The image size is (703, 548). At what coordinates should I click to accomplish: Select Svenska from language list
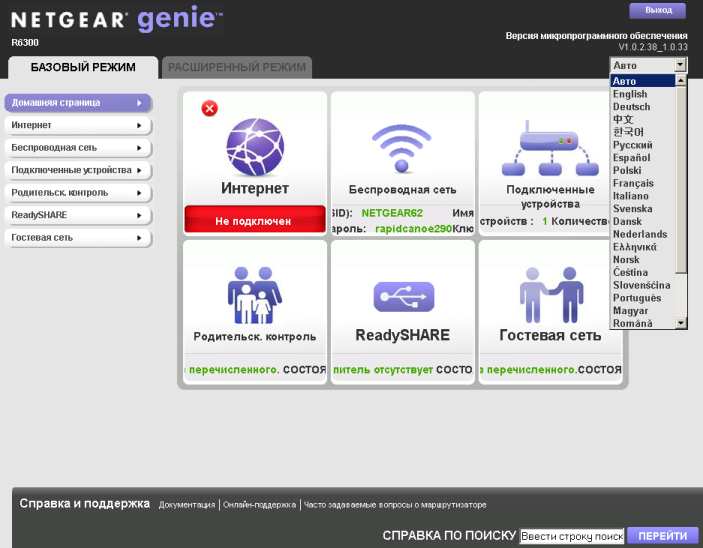click(643, 209)
